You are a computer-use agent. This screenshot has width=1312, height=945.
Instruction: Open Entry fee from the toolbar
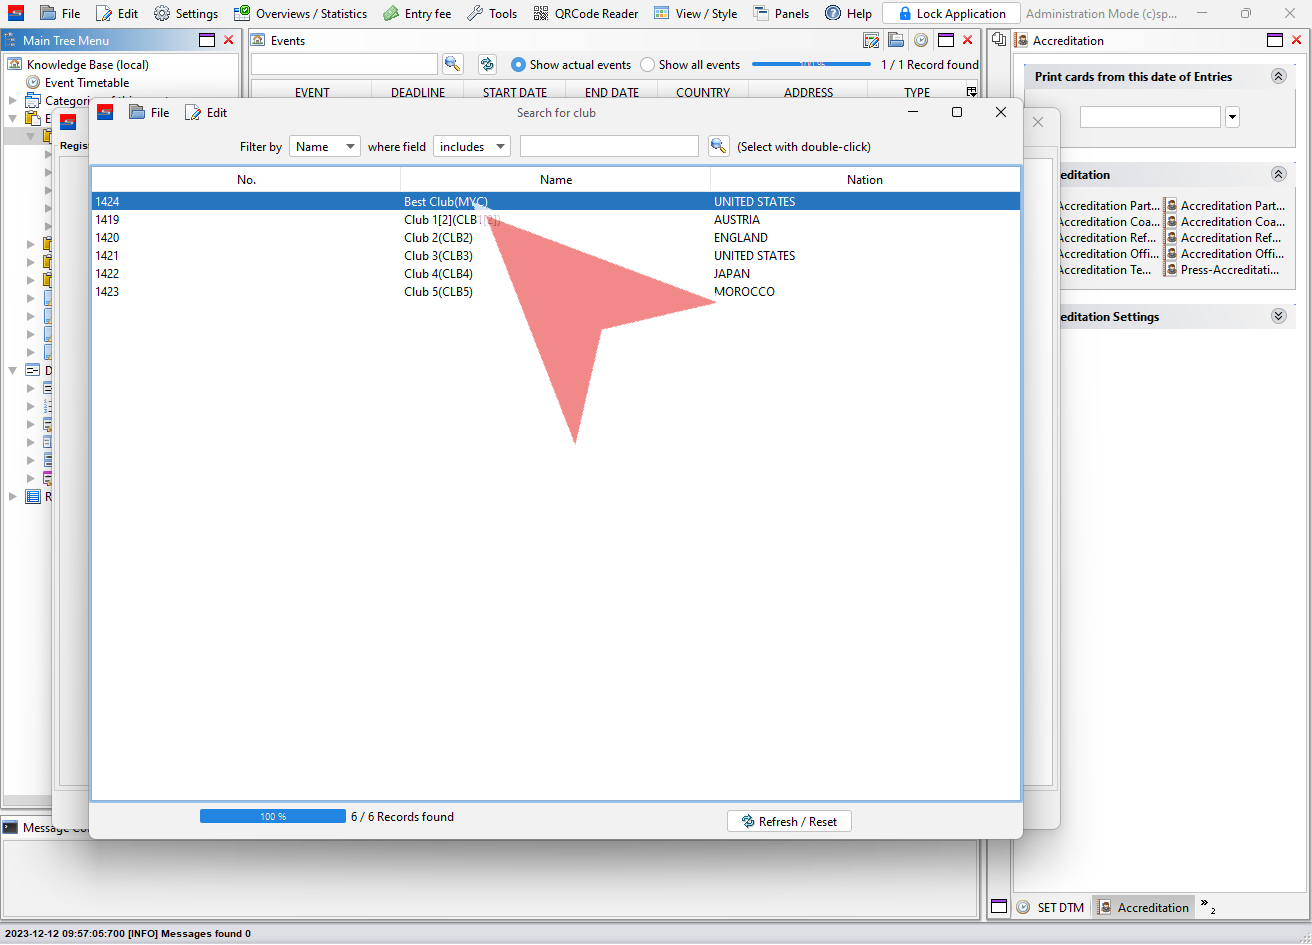pyautogui.click(x=417, y=14)
